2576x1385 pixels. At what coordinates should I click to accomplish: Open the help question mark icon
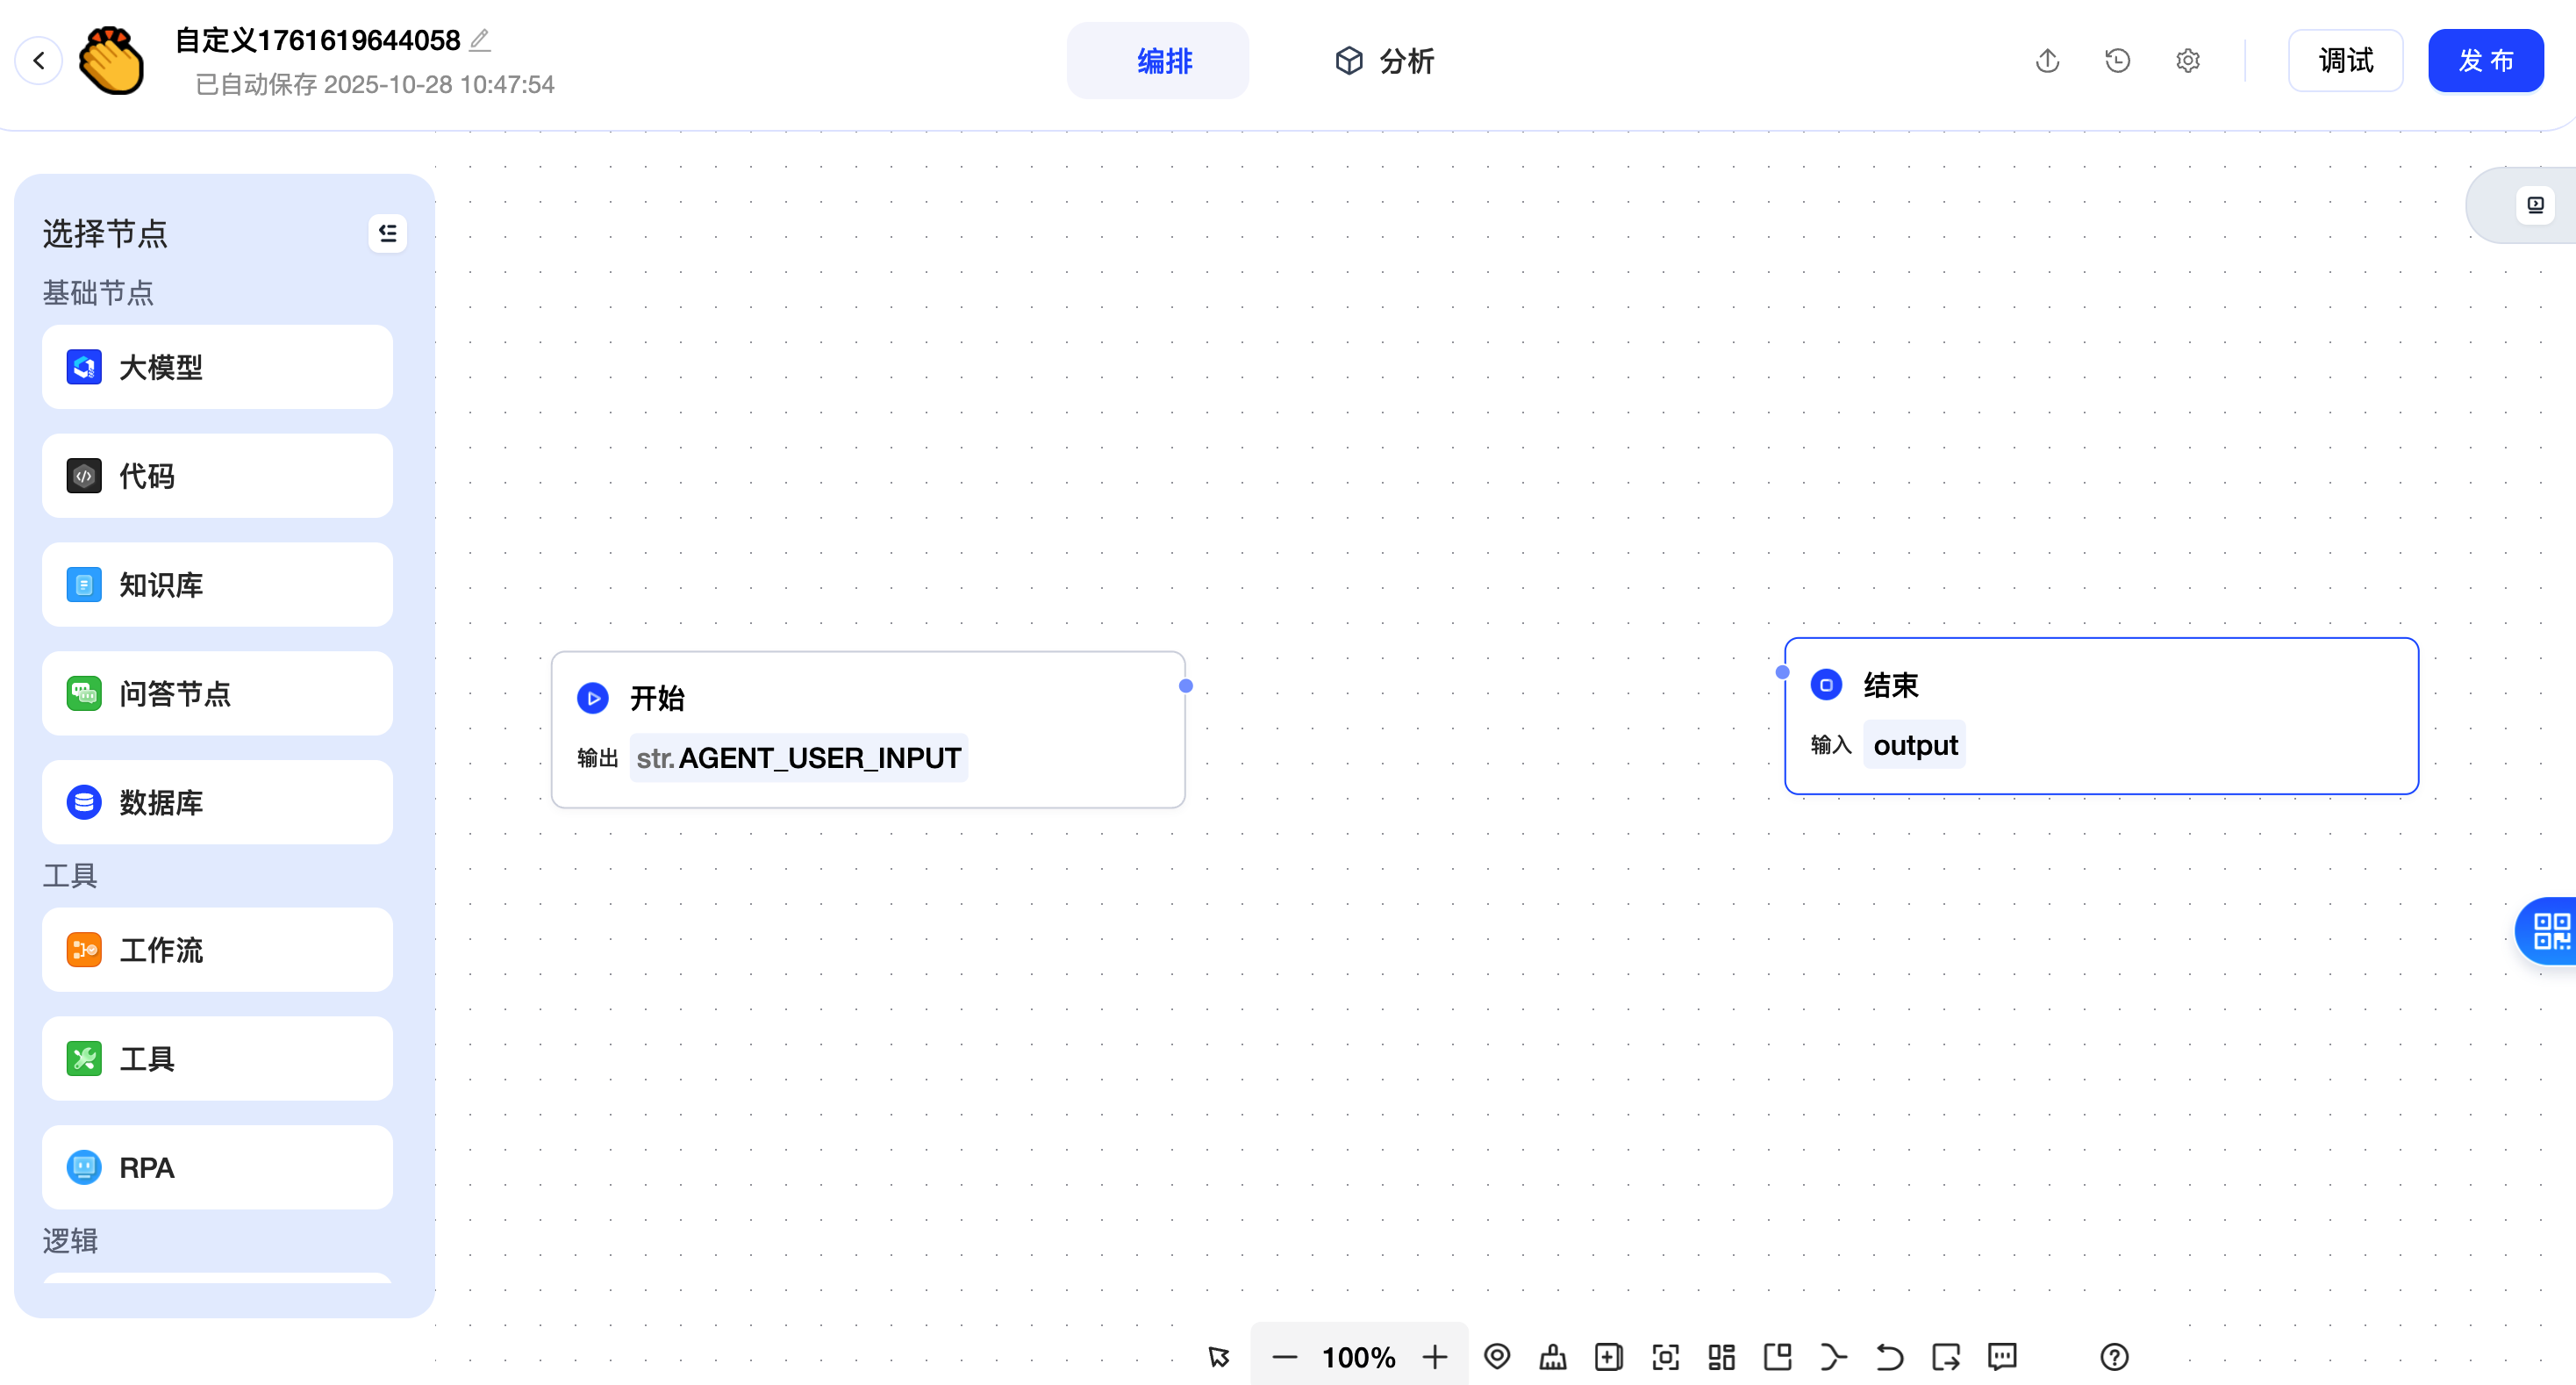point(2114,1357)
